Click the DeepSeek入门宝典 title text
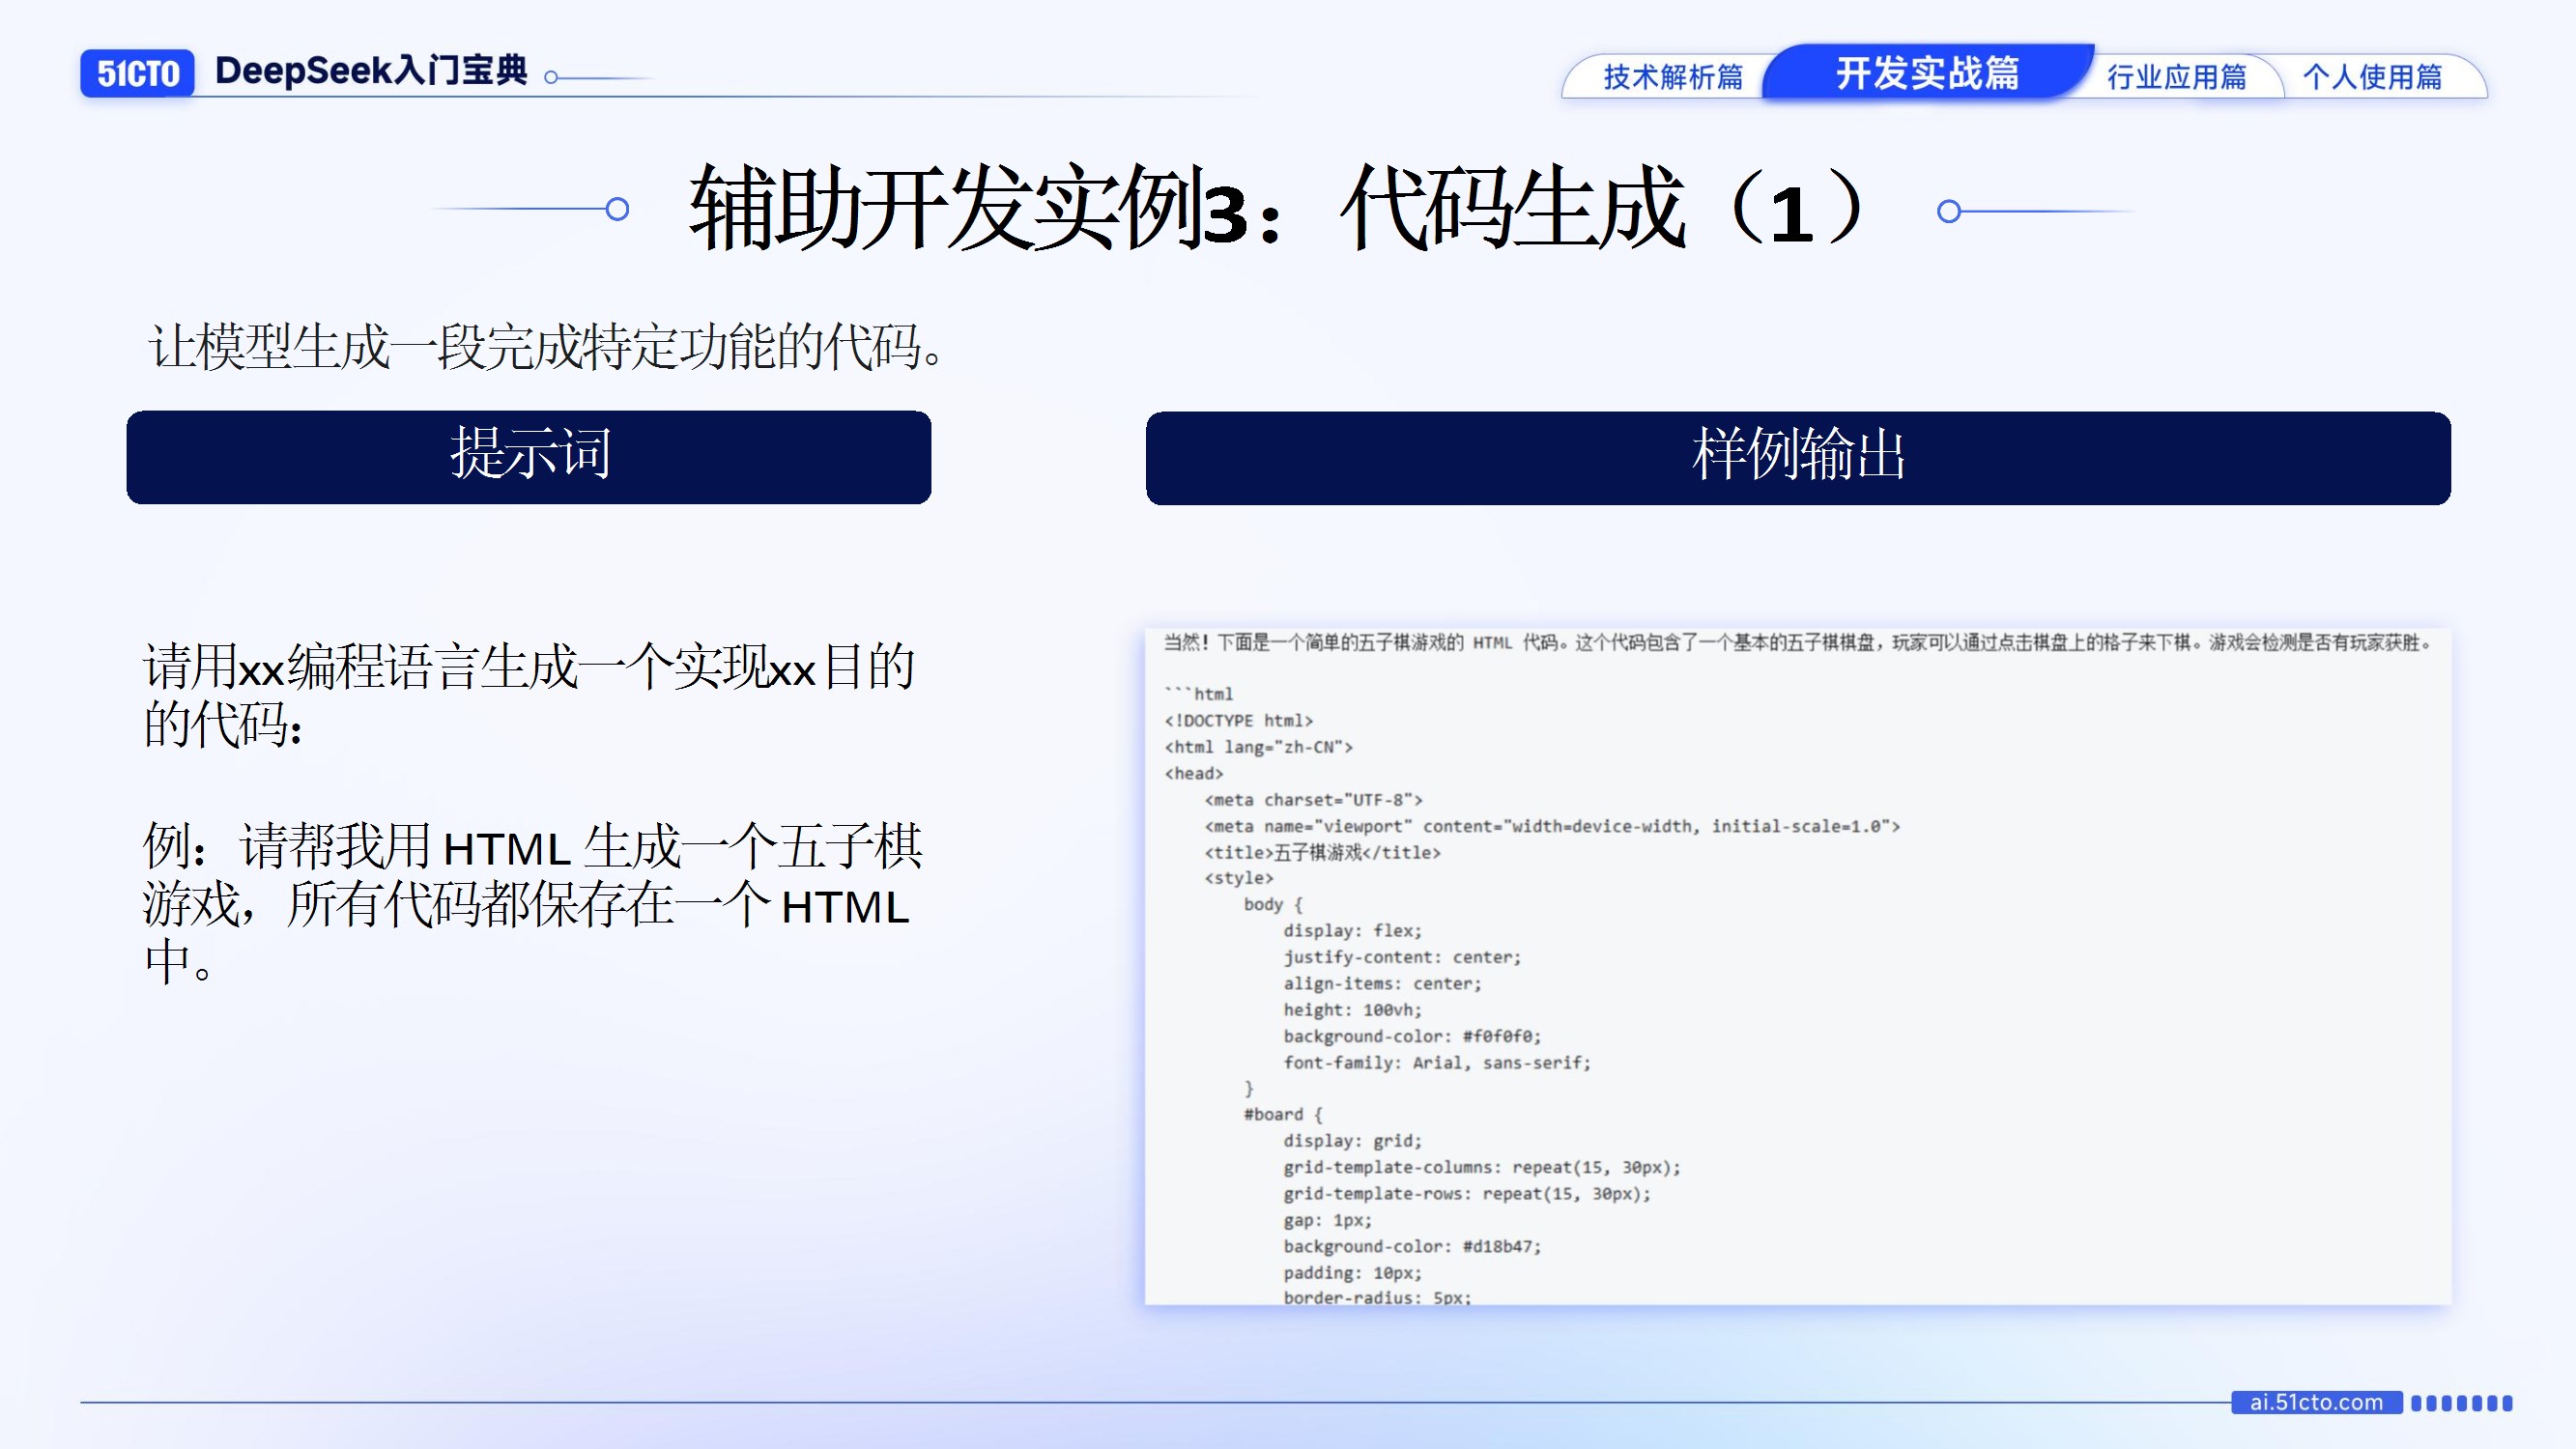This screenshot has height=1449, width=2576. [370, 71]
